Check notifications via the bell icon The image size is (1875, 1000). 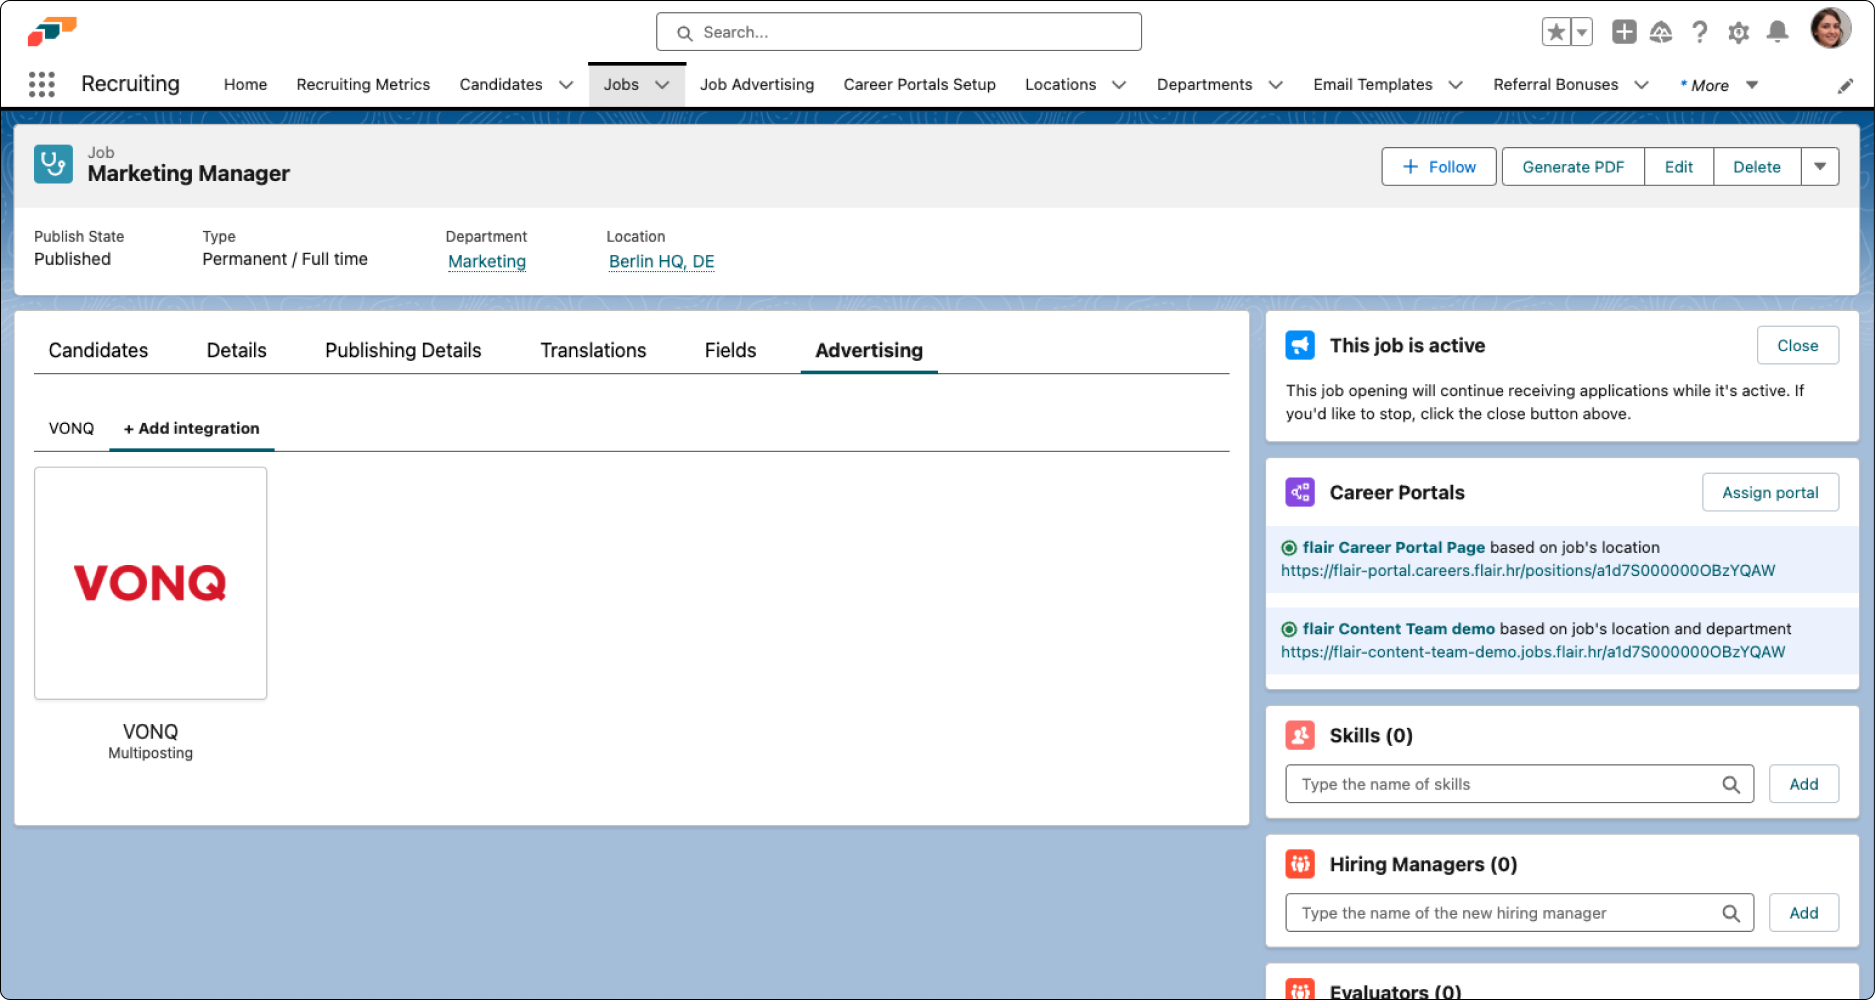(1777, 32)
